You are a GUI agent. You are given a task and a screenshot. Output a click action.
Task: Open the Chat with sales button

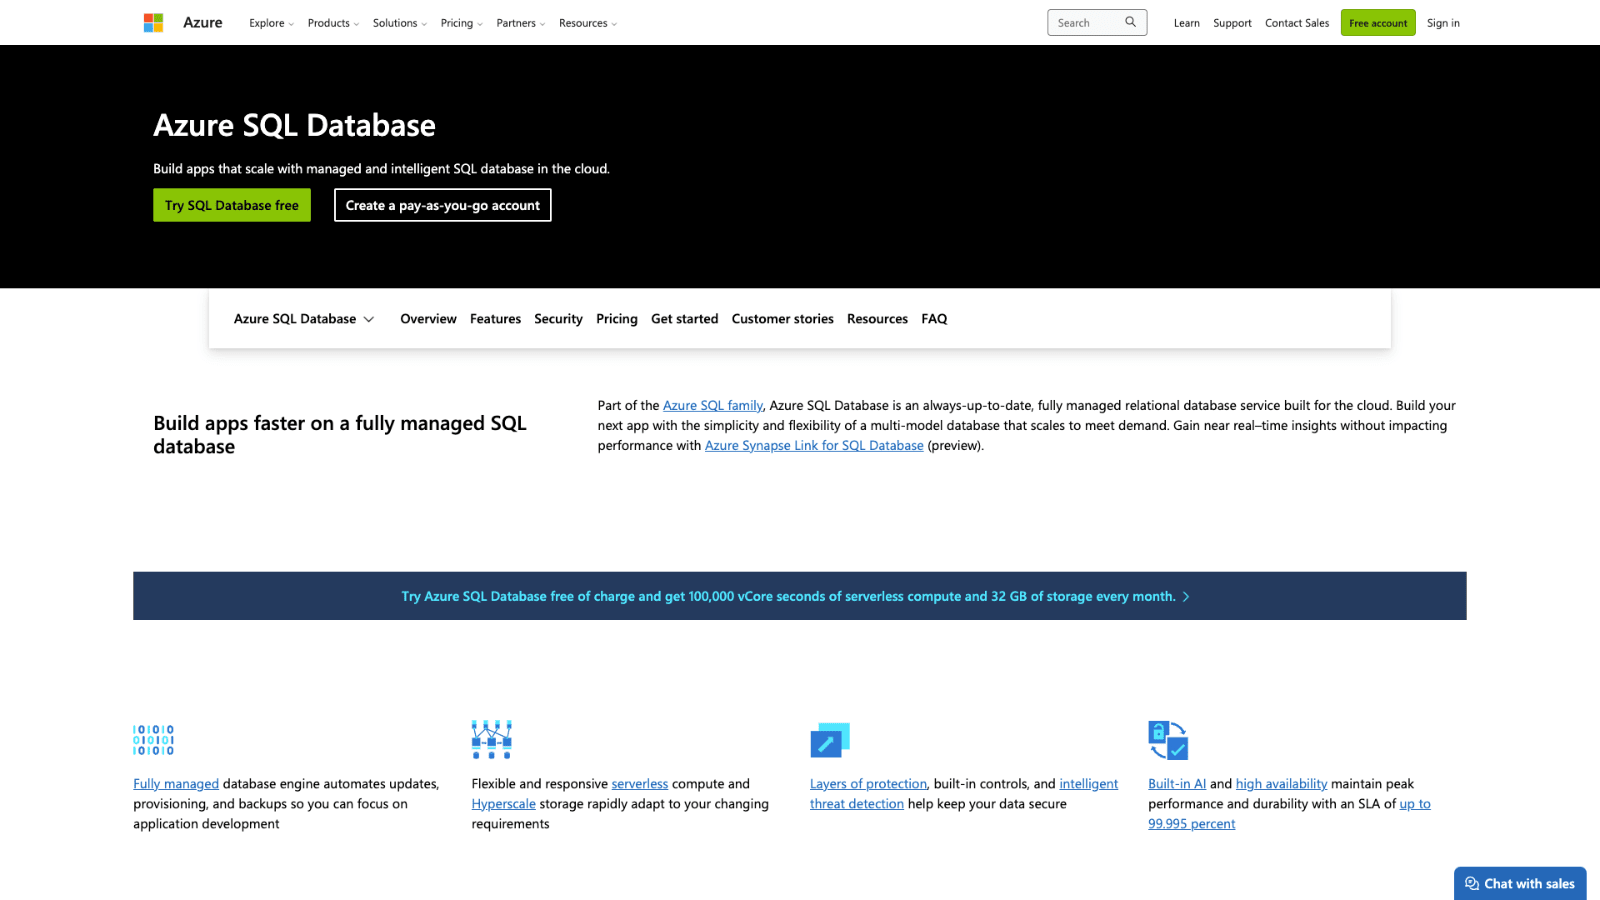pyautogui.click(x=1520, y=883)
